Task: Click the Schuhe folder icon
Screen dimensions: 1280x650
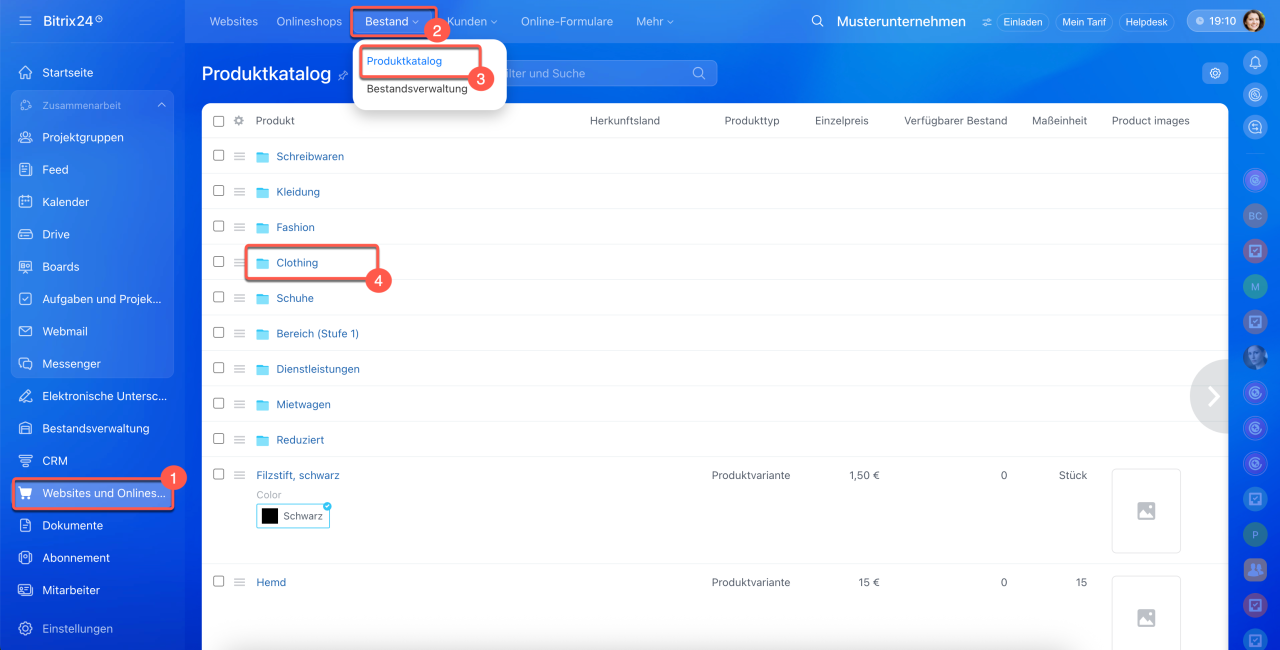Action: 263,299
